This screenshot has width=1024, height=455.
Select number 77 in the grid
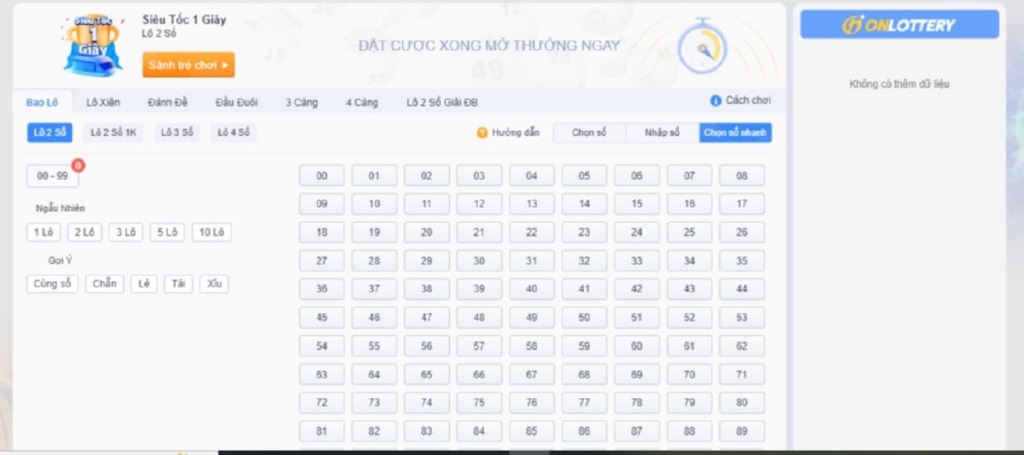[x=584, y=403]
